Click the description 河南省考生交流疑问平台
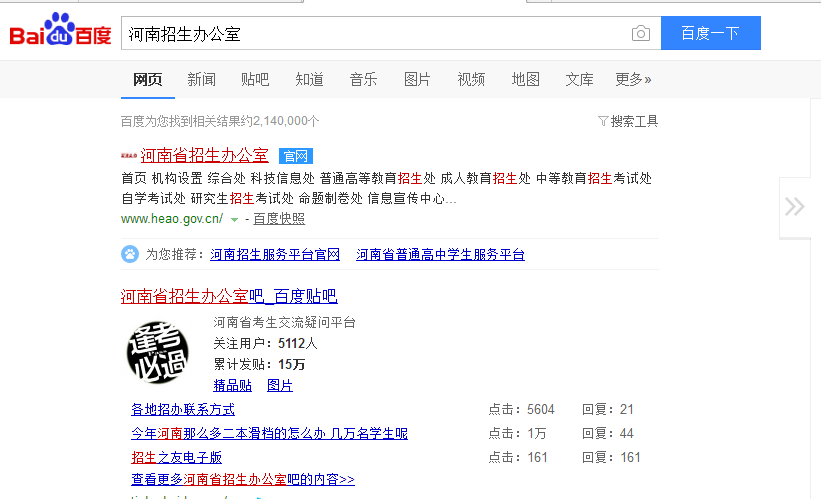Screen dimensions: 821x499 point(284,323)
